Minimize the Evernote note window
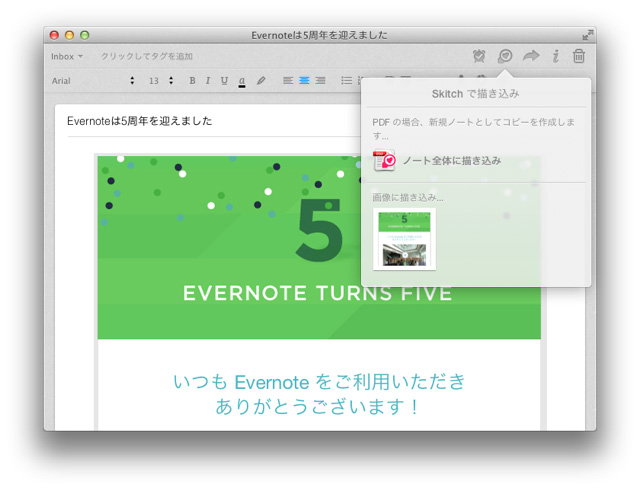Image resolution: width=640 pixels, height=491 pixels. click(69, 35)
